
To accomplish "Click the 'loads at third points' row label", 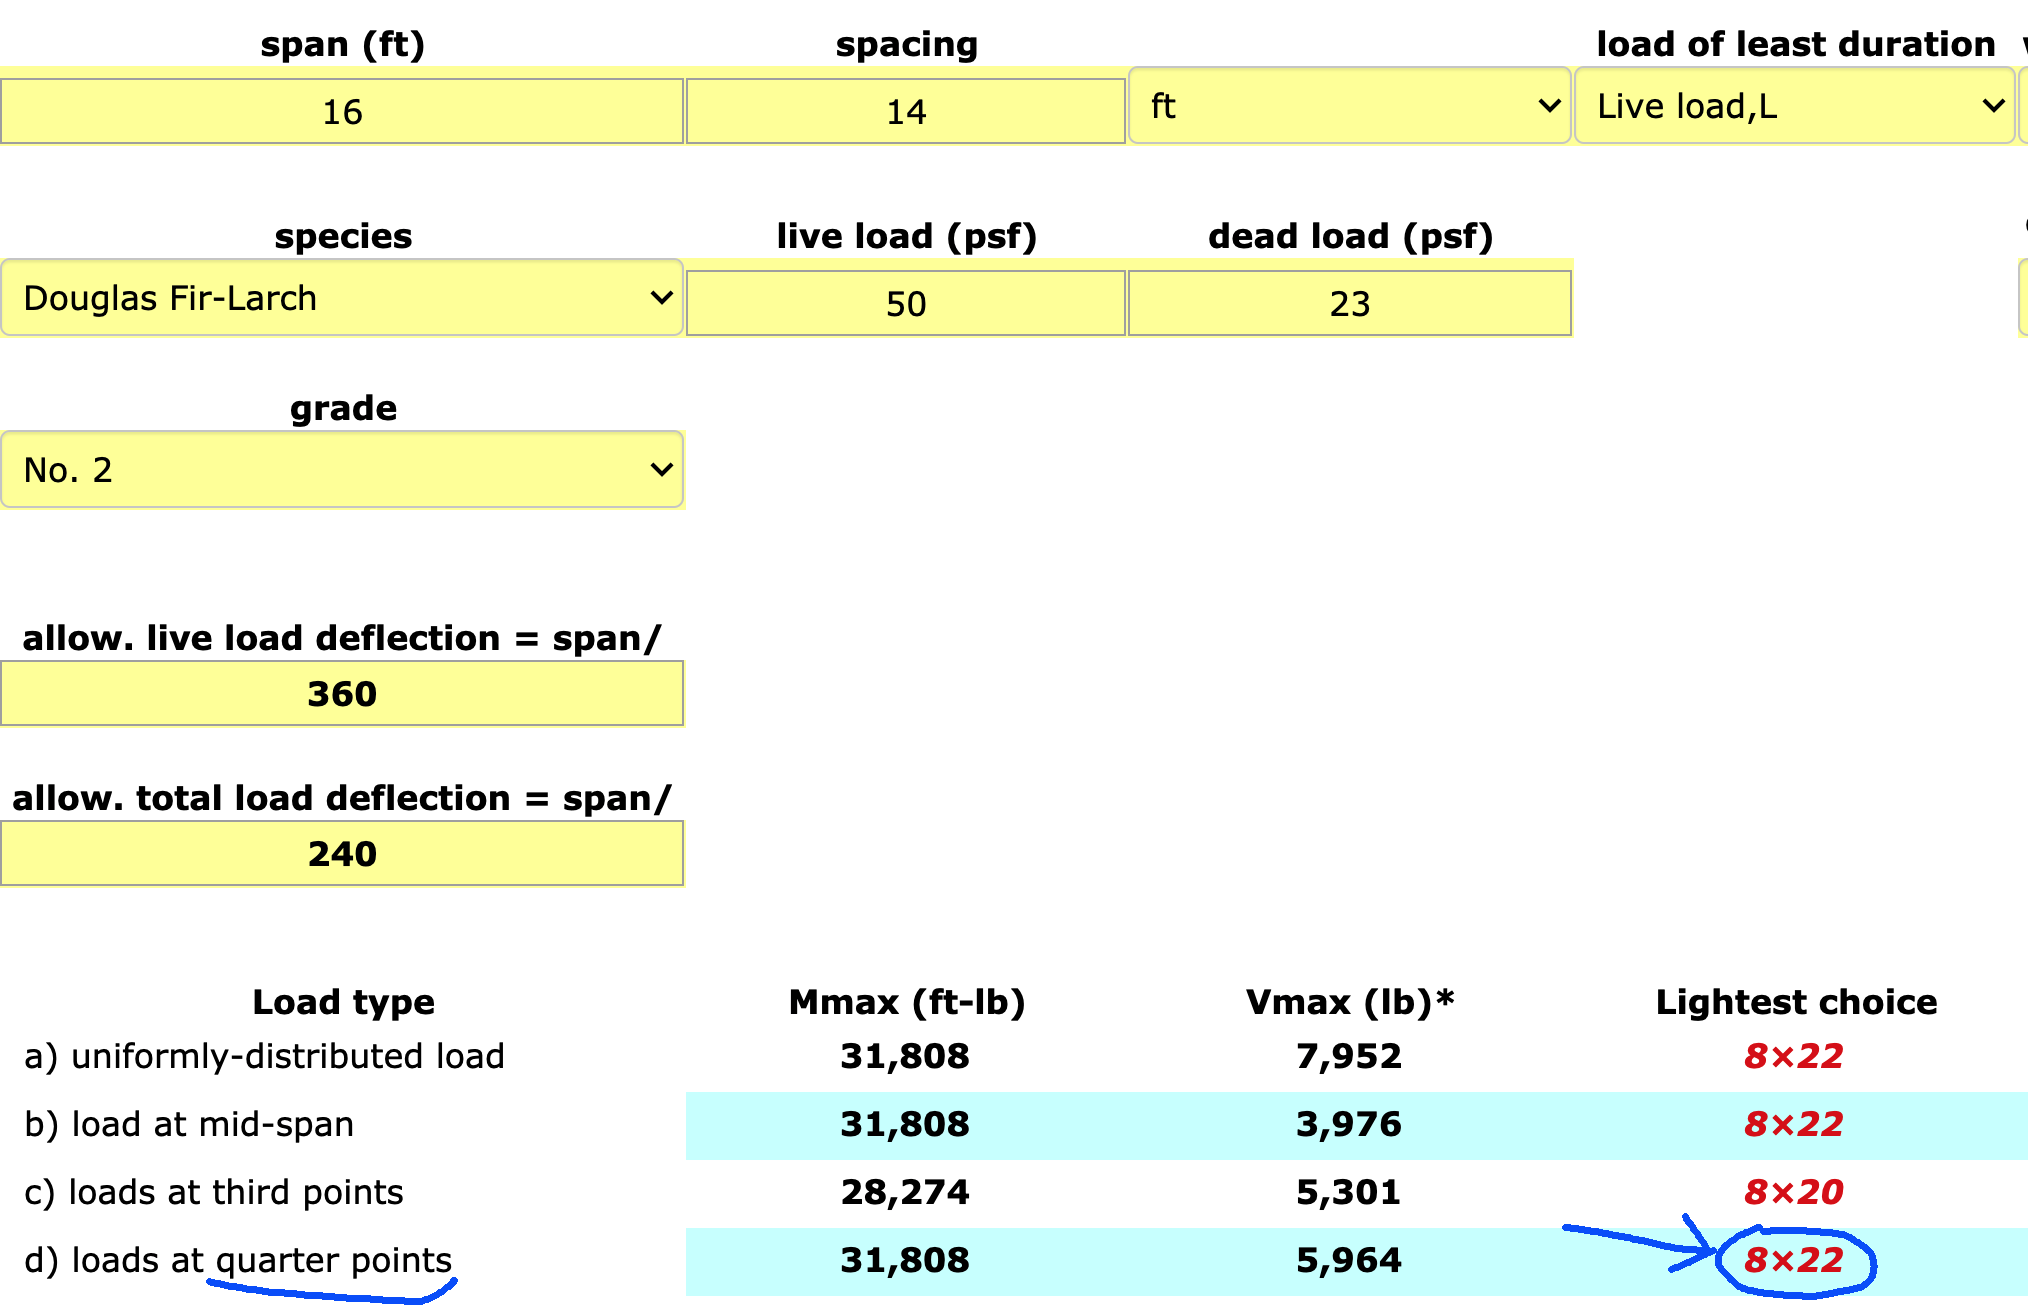I will [214, 1192].
